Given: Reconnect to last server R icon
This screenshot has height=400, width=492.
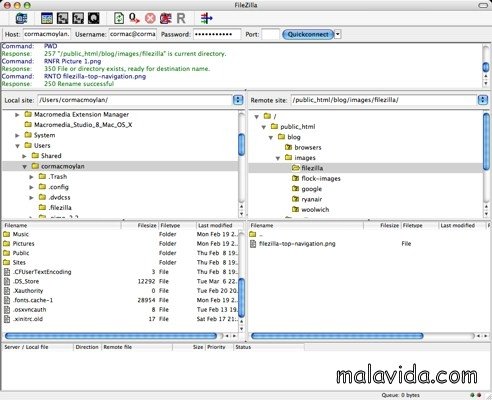Looking at the screenshot, I should click(181, 18).
